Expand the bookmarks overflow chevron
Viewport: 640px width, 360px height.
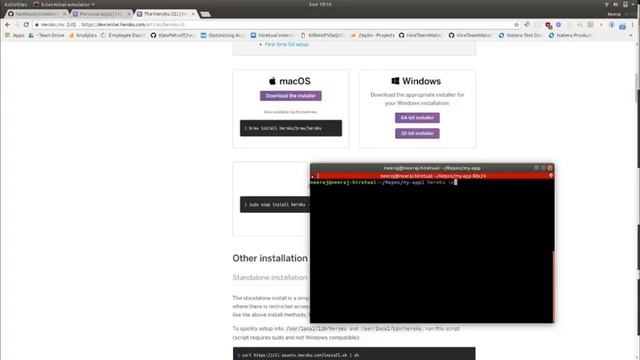coord(630,36)
